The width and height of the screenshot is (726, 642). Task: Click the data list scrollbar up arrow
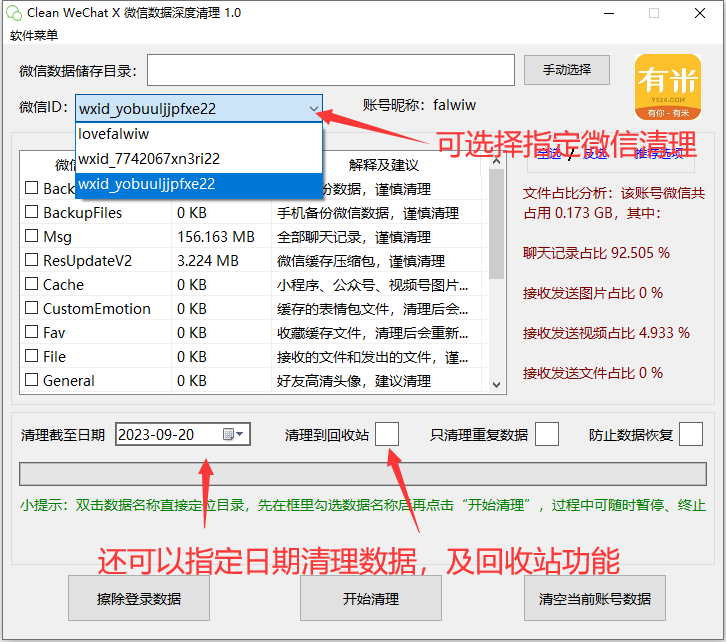[x=496, y=161]
